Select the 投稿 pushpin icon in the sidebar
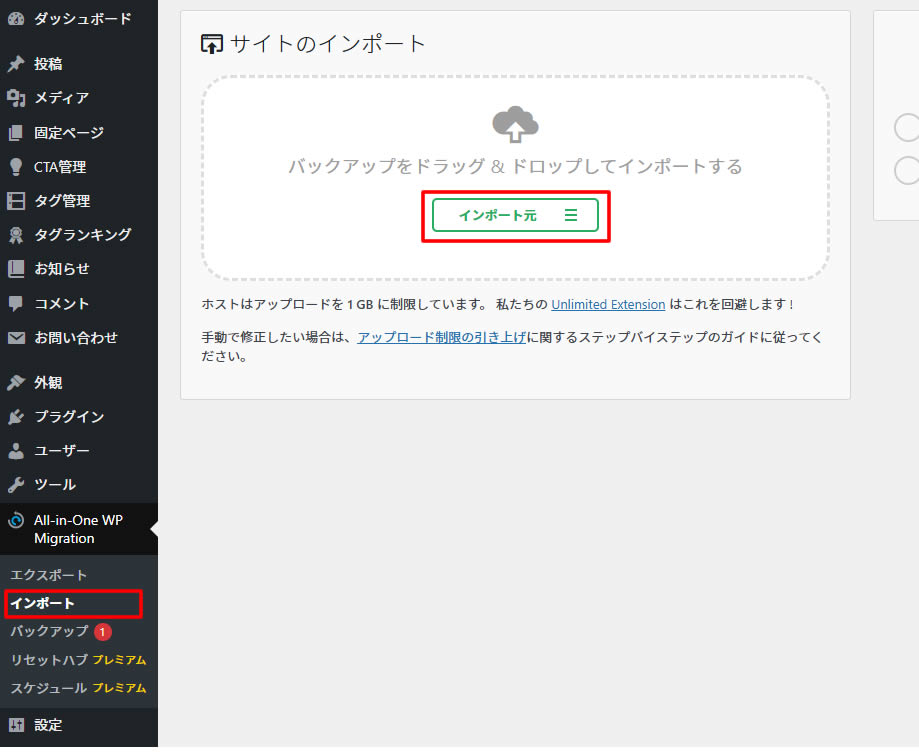Screen dimensions: 919x752 pyautogui.click(x=16, y=63)
